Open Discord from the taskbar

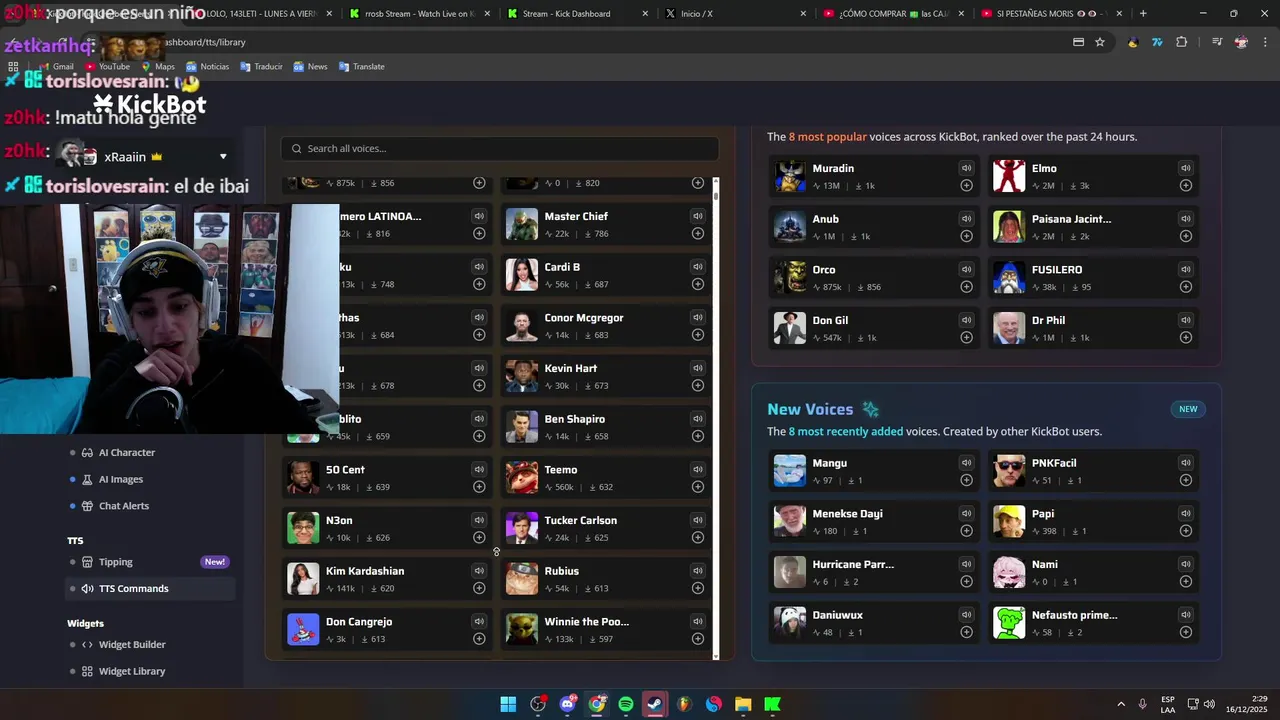point(568,704)
